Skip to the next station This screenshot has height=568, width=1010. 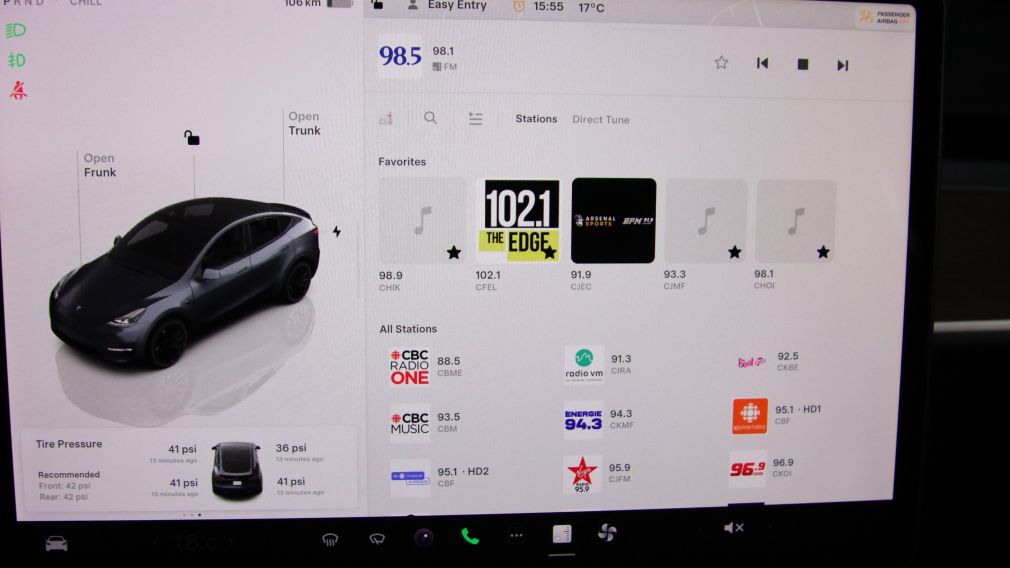(842, 65)
